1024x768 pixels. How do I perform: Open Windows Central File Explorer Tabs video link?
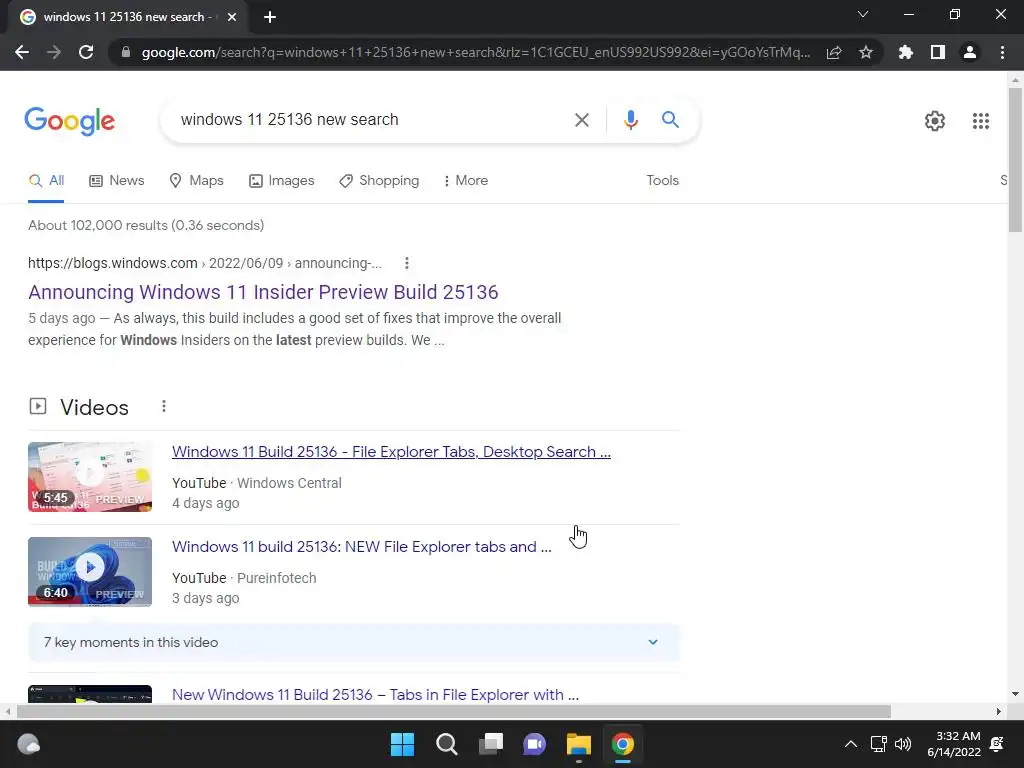pyautogui.click(x=391, y=452)
